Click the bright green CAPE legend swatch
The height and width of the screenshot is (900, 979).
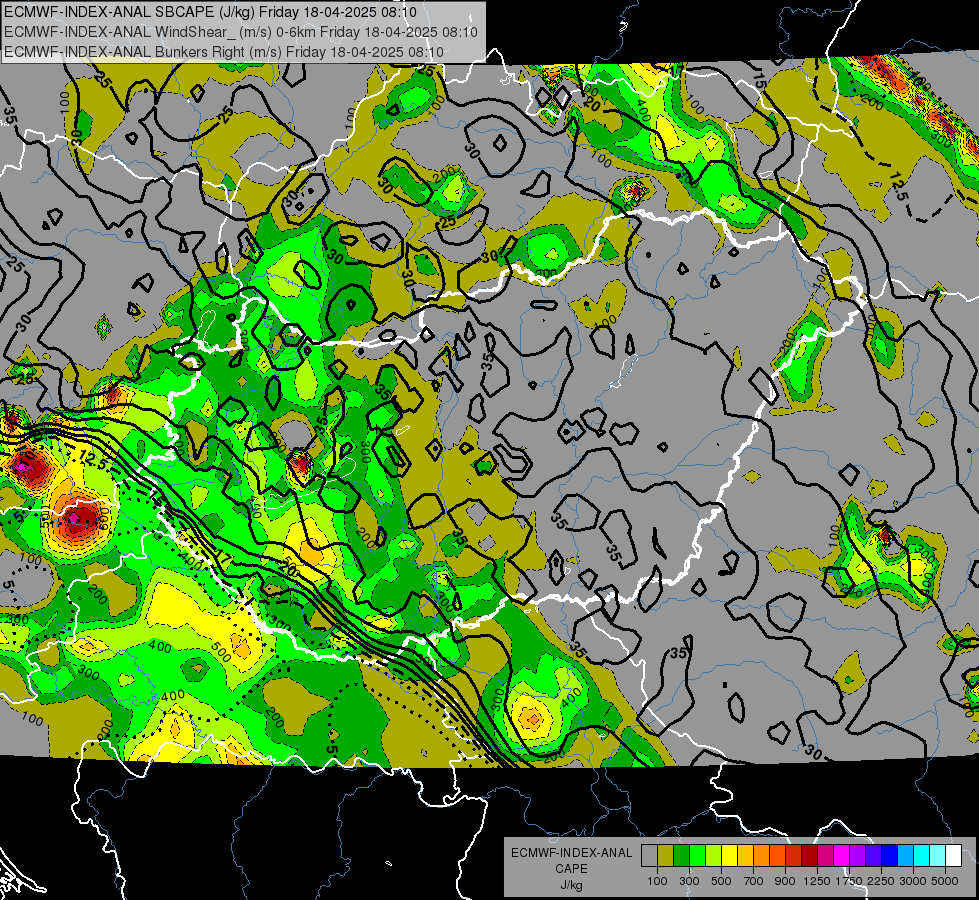coord(697,855)
